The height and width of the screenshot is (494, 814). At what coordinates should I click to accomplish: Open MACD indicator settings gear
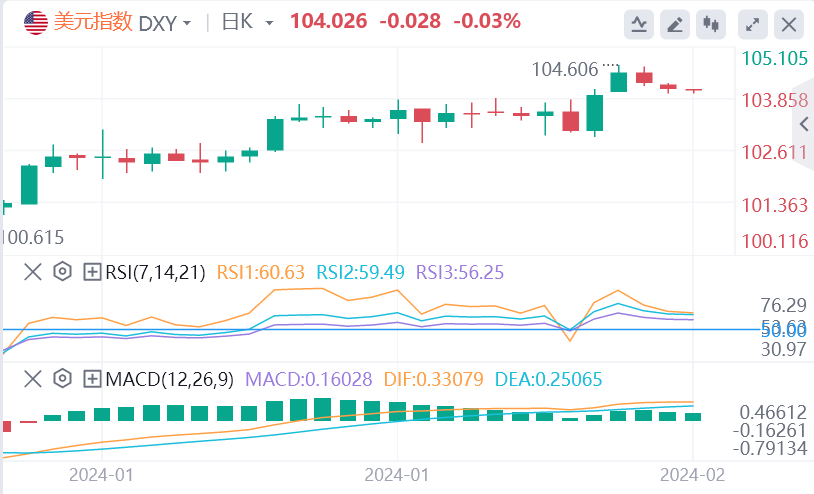[x=62, y=379]
